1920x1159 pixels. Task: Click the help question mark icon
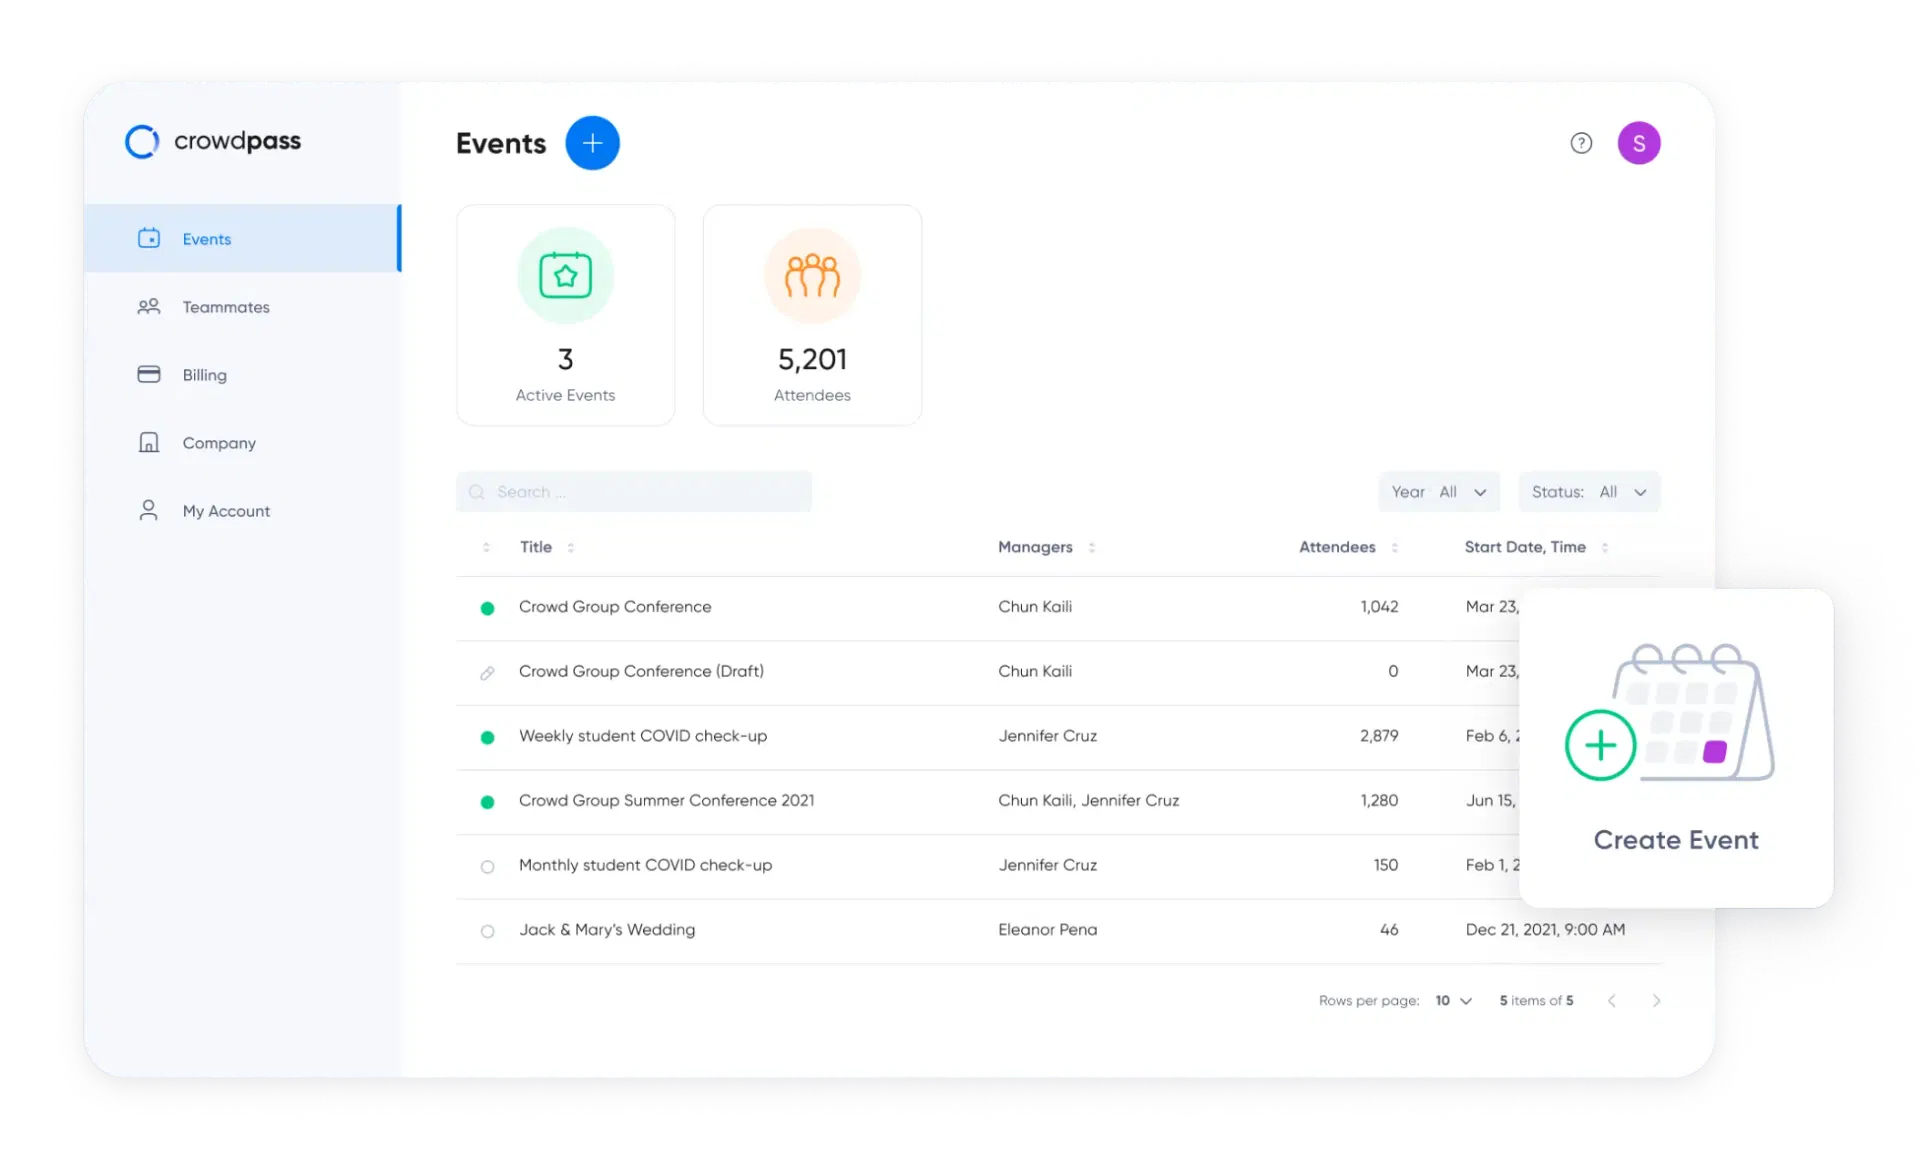click(x=1581, y=143)
